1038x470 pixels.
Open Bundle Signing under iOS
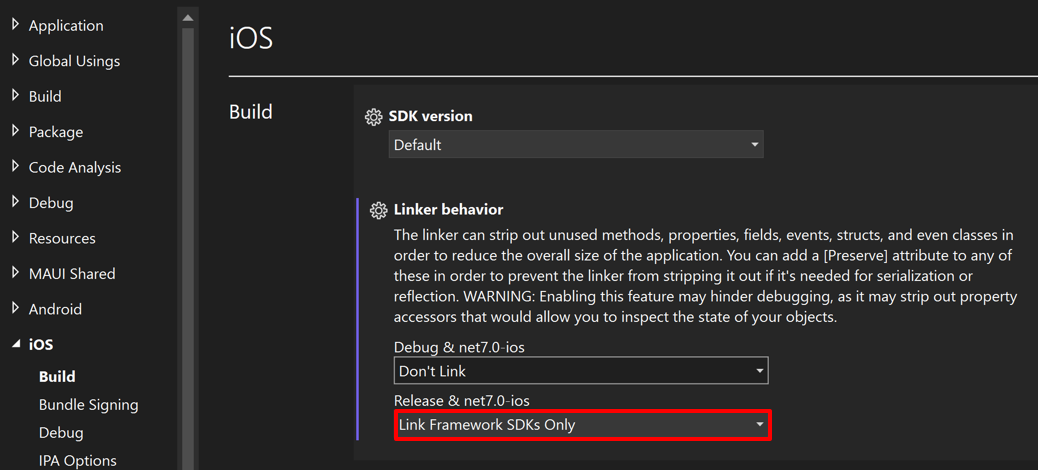tap(89, 404)
